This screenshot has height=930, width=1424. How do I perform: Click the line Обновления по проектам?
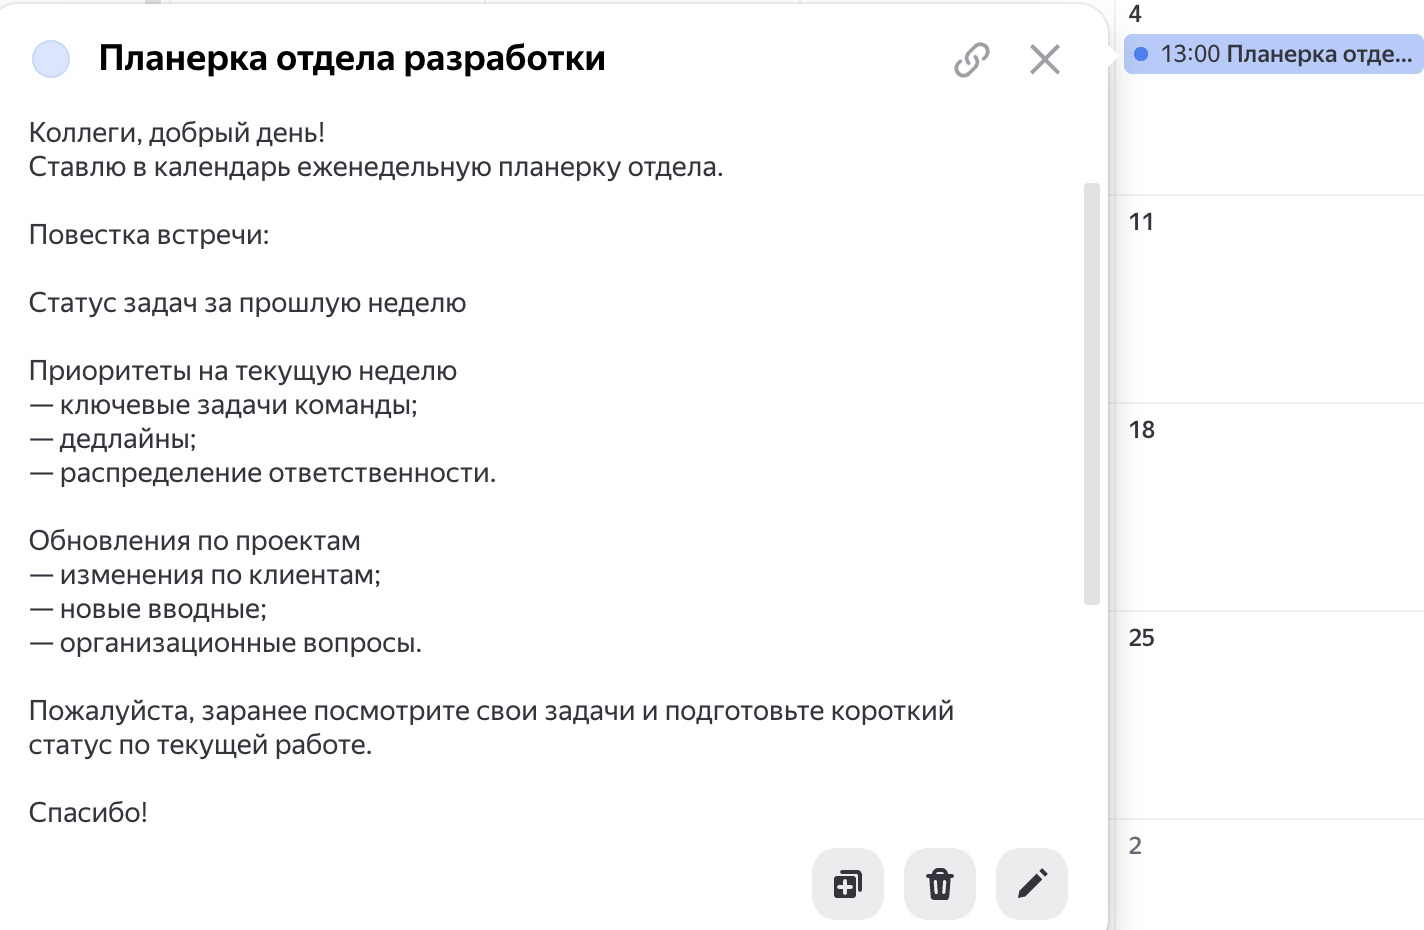coord(195,541)
